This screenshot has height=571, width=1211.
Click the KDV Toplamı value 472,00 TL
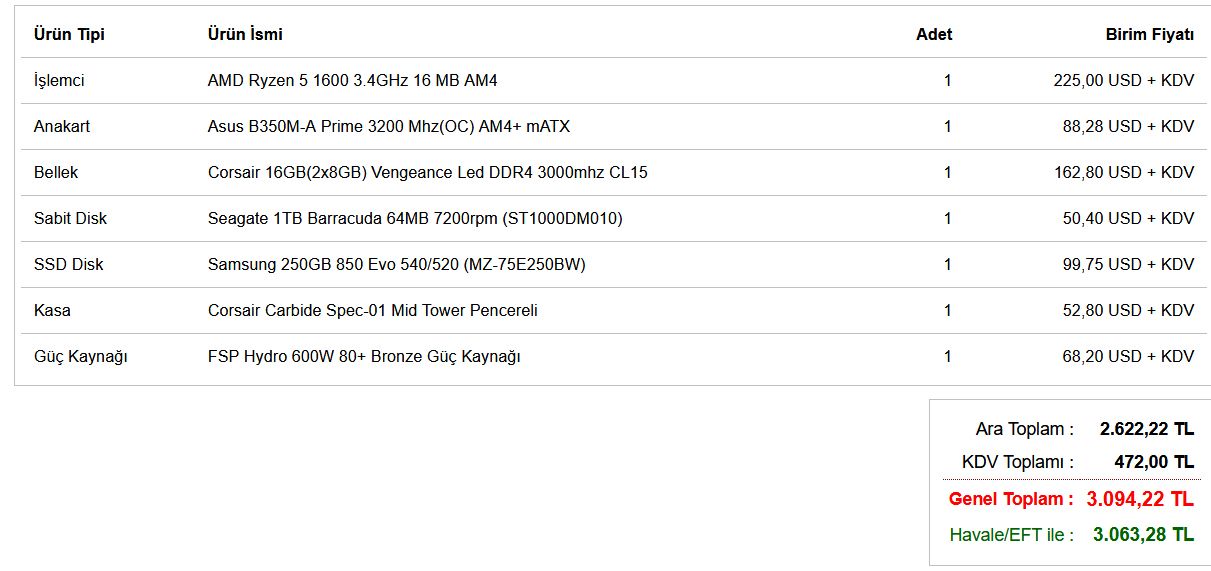pos(1154,462)
